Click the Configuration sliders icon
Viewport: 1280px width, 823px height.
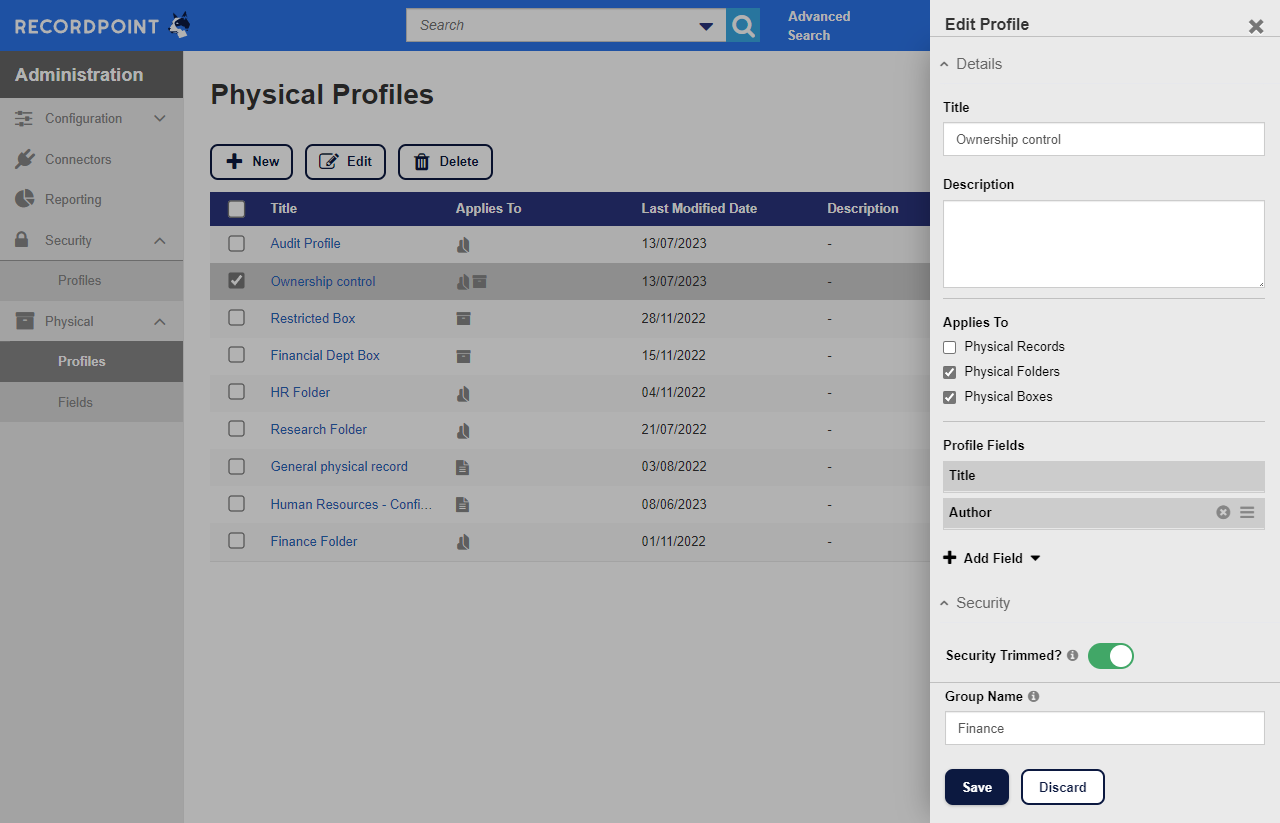tap(24, 118)
